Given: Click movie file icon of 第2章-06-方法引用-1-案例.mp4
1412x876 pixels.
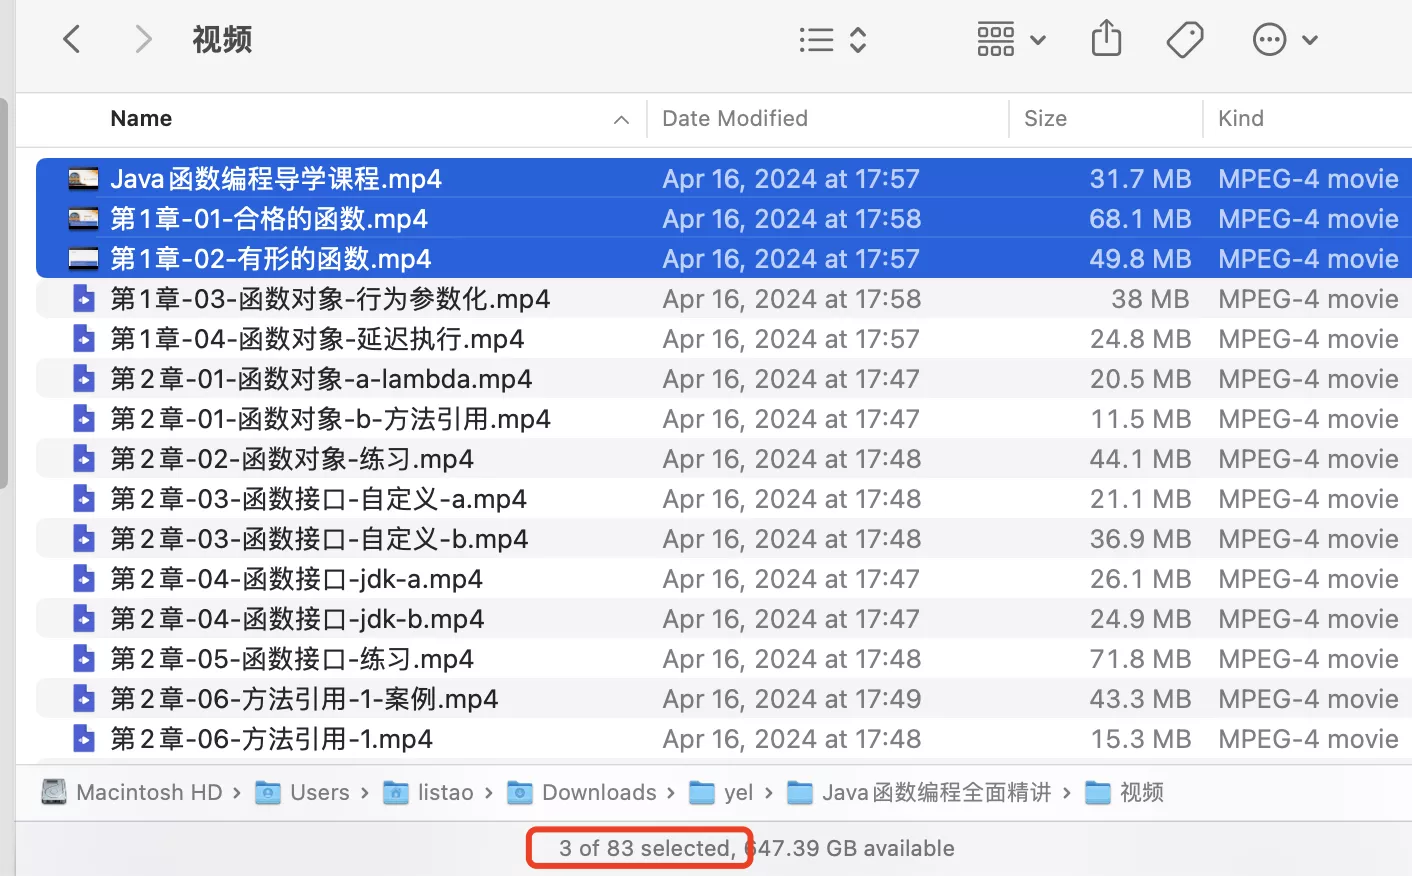Looking at the screenshot, I should click(84, 699).
